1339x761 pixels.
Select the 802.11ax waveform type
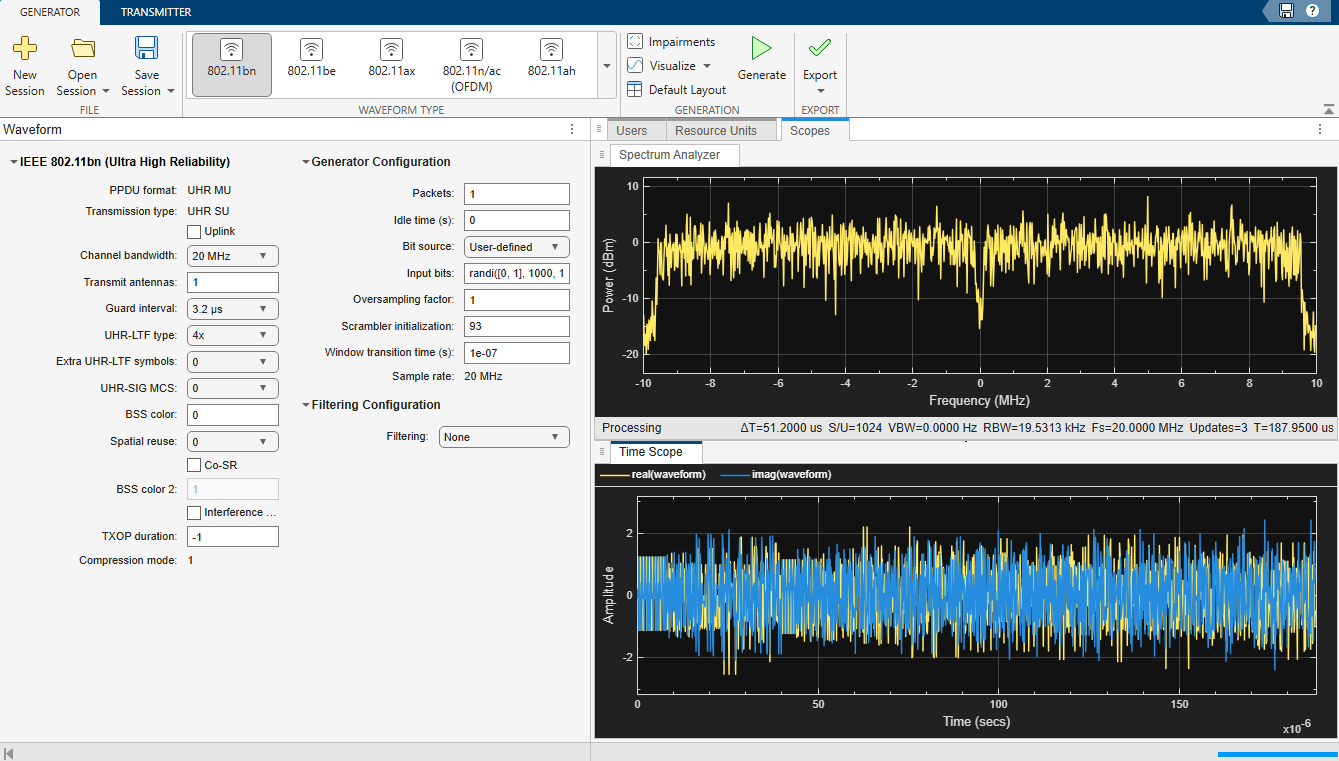point(391,65)
